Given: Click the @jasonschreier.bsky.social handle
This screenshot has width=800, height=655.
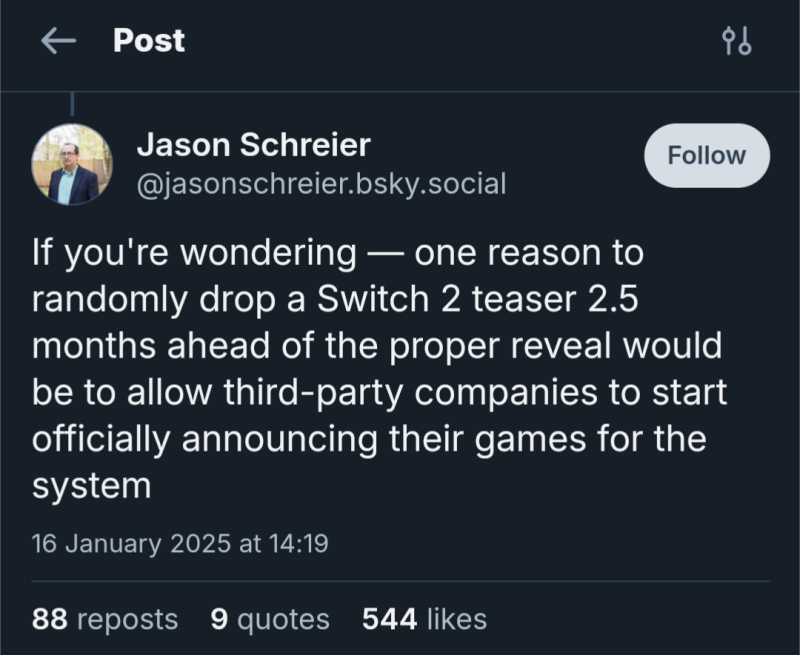Looking at the screenshot, I should 321,184.
